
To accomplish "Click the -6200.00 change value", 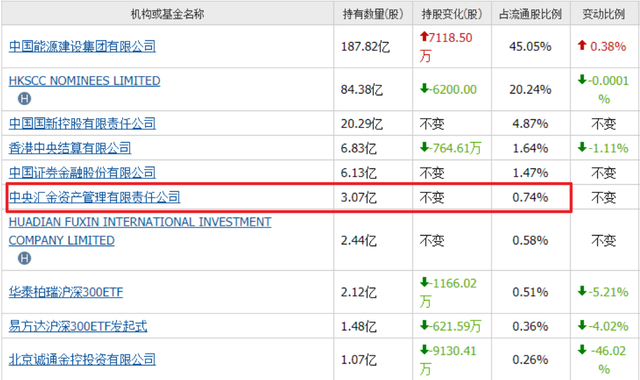I will coord(448,89).
